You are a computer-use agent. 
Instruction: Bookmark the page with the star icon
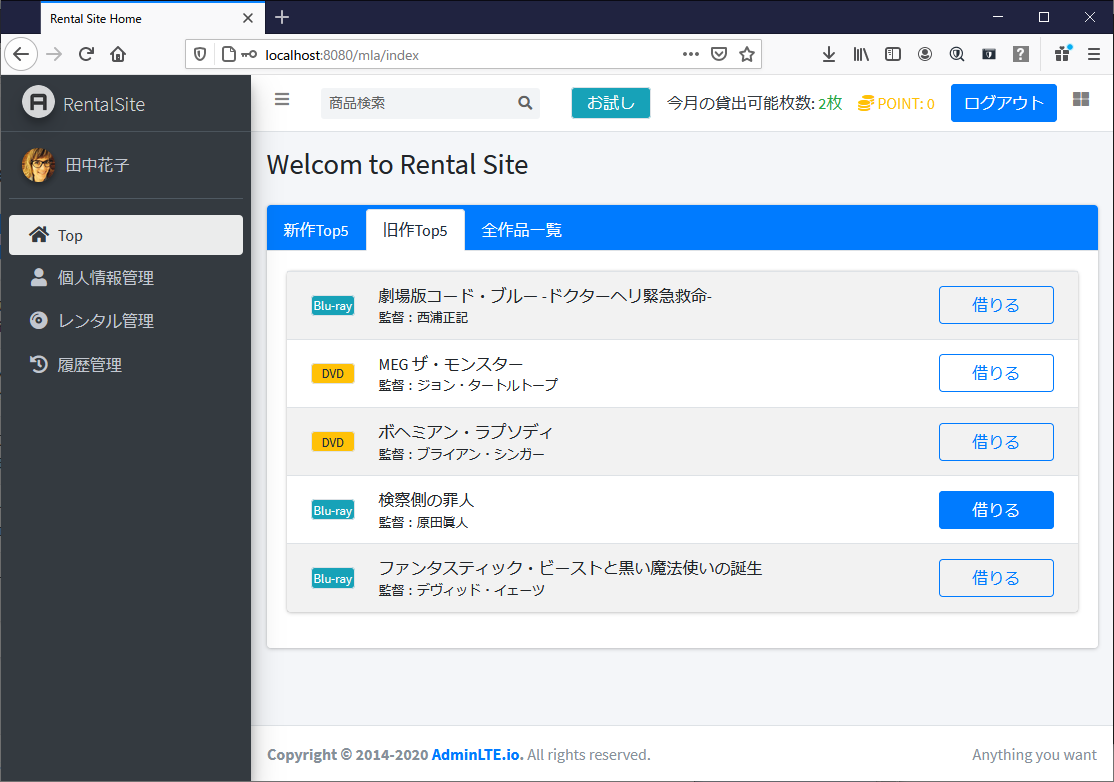click(746, 54)
